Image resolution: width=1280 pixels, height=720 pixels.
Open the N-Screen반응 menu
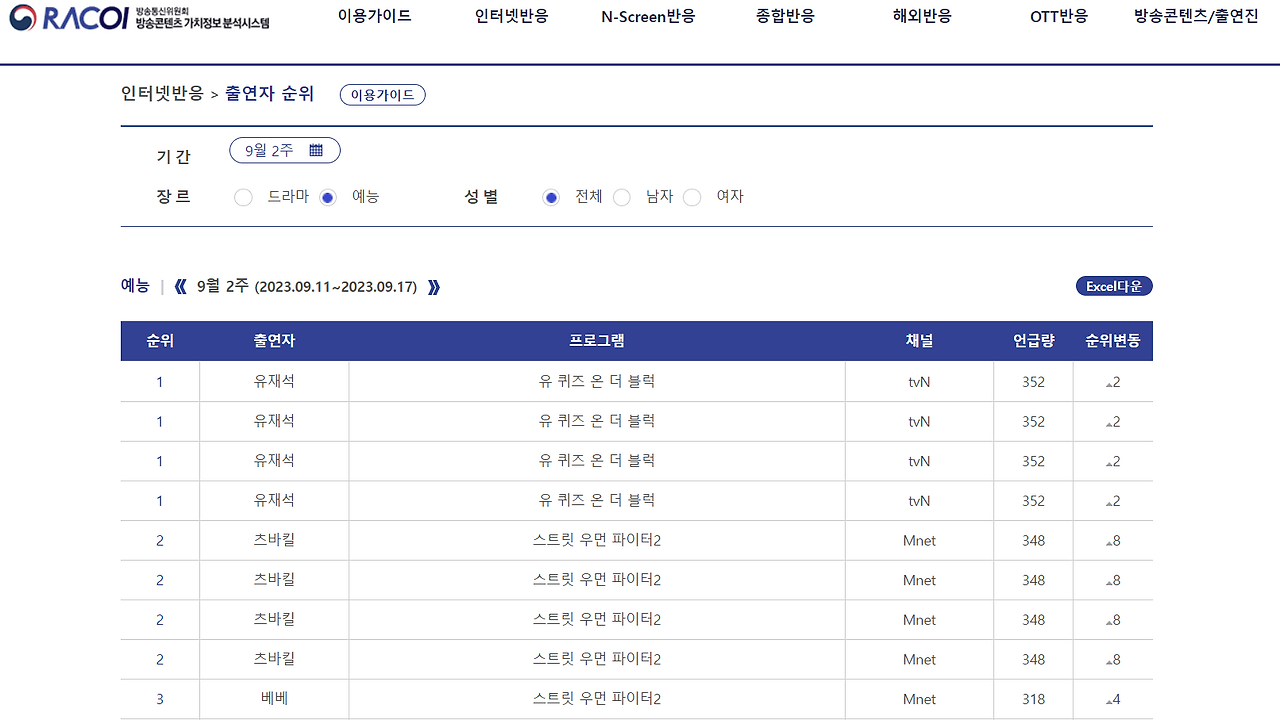pos(648,16)
